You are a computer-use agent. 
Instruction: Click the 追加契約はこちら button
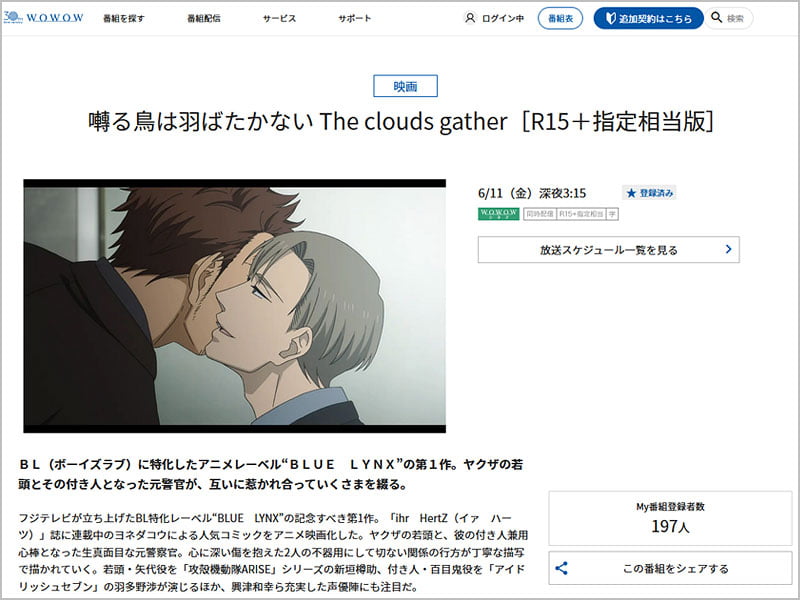(648, 18)
